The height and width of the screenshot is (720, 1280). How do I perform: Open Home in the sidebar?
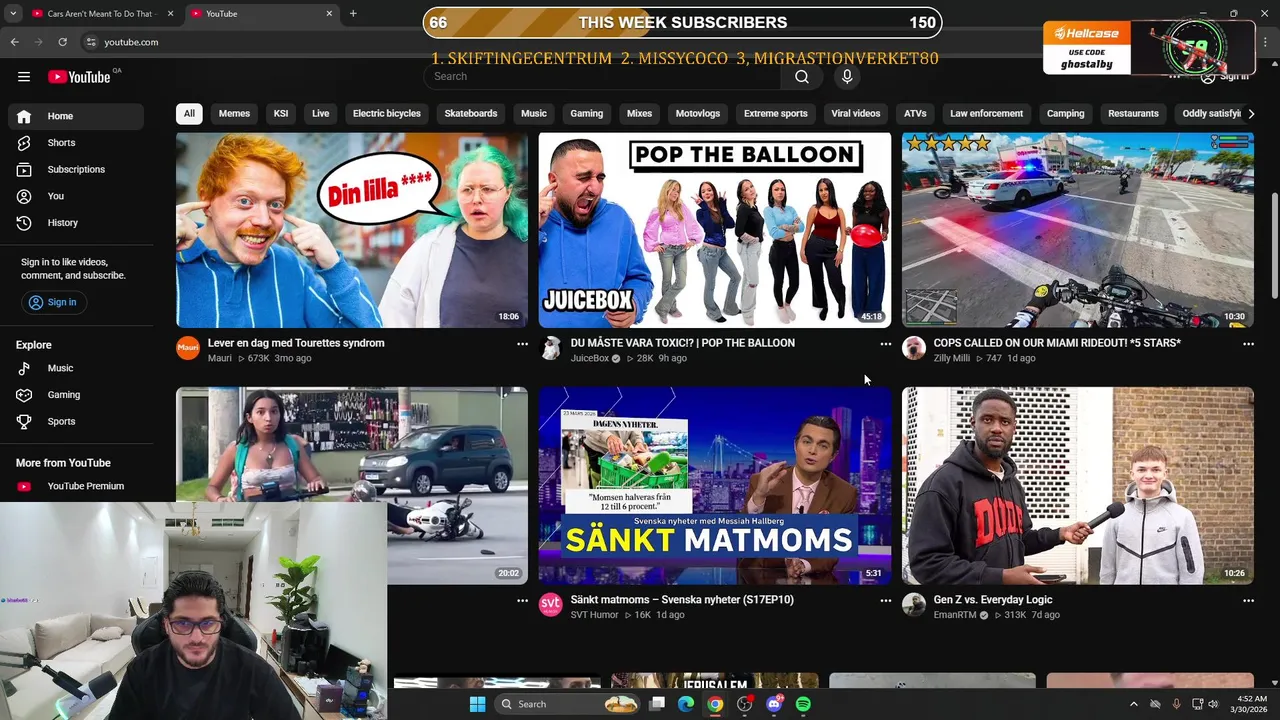tap(76, 116)
